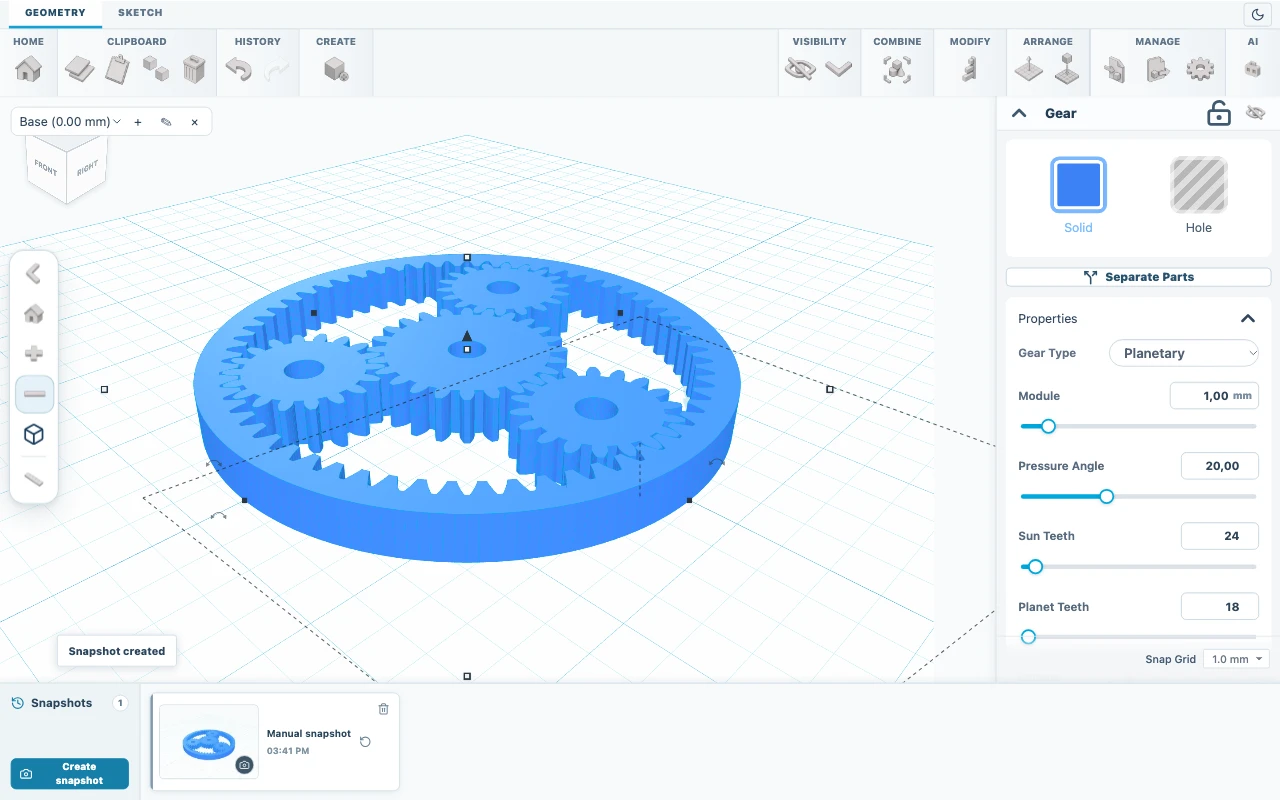Collapse the Gear panel header chevron

pos(1019,113)
